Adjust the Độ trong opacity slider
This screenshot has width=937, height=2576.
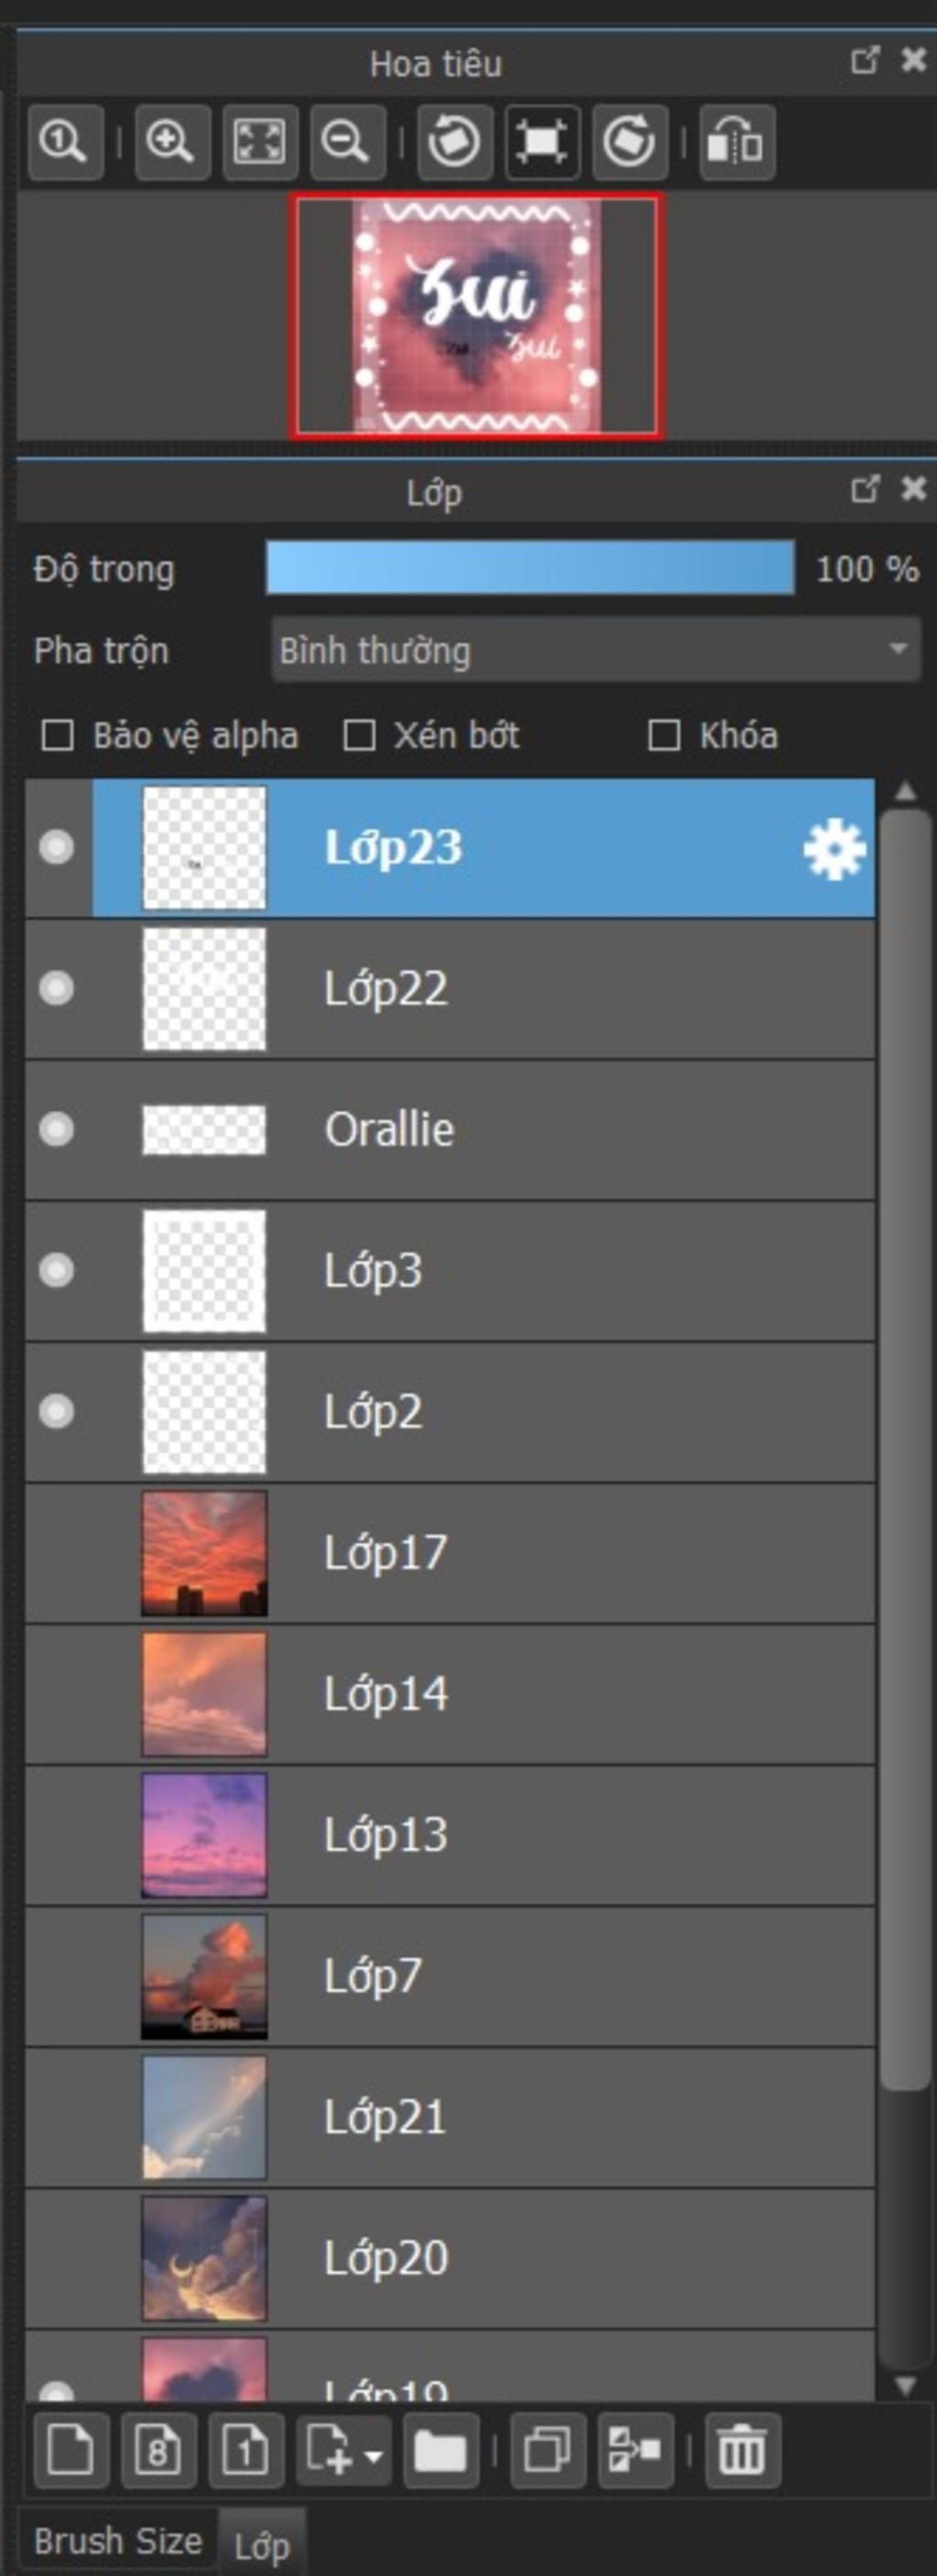pos(530,569)
